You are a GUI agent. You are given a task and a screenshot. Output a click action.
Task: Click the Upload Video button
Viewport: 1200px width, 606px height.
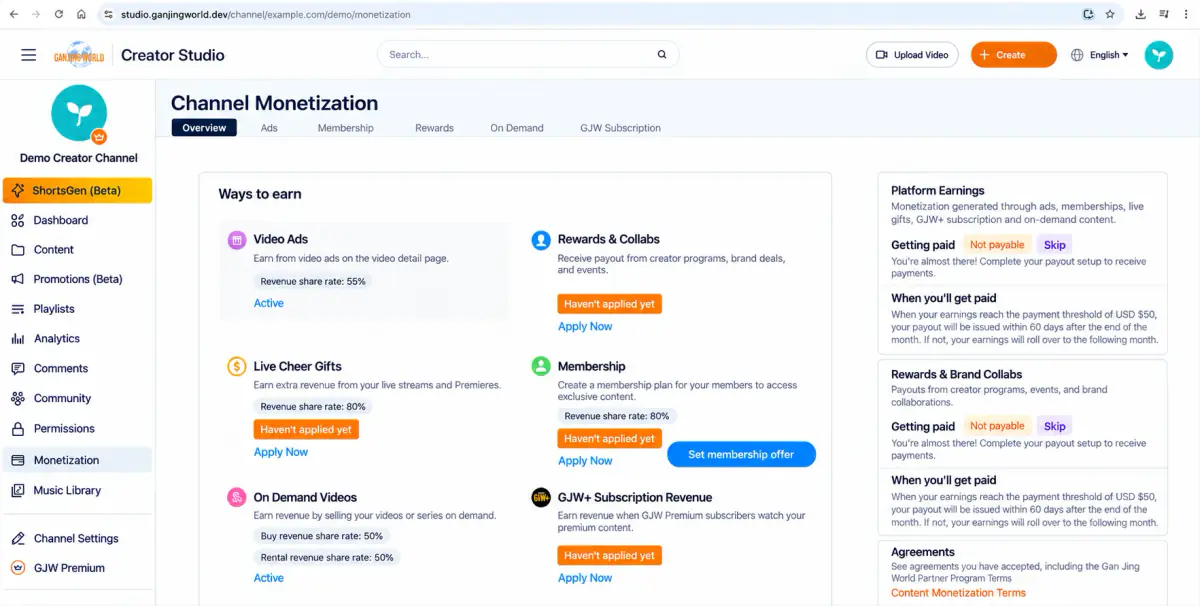pyautogui.click(x=912, y=55)
